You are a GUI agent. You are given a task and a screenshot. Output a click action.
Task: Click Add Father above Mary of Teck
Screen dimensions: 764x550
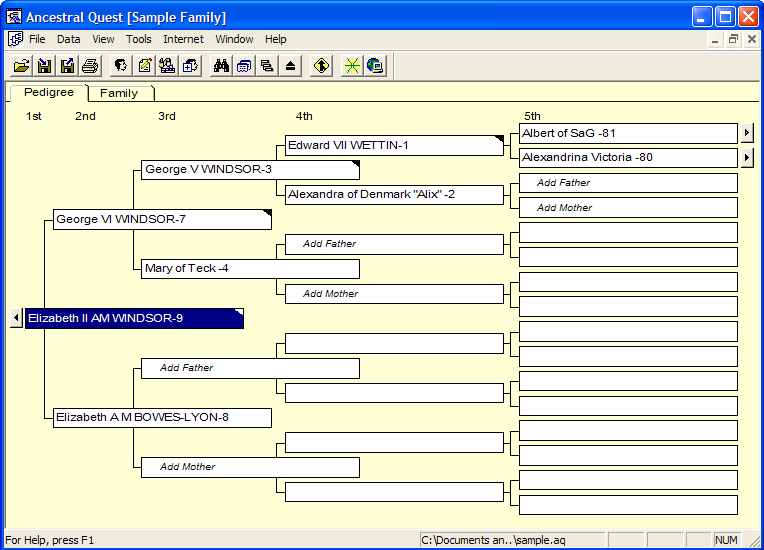(x=394, y=244)
